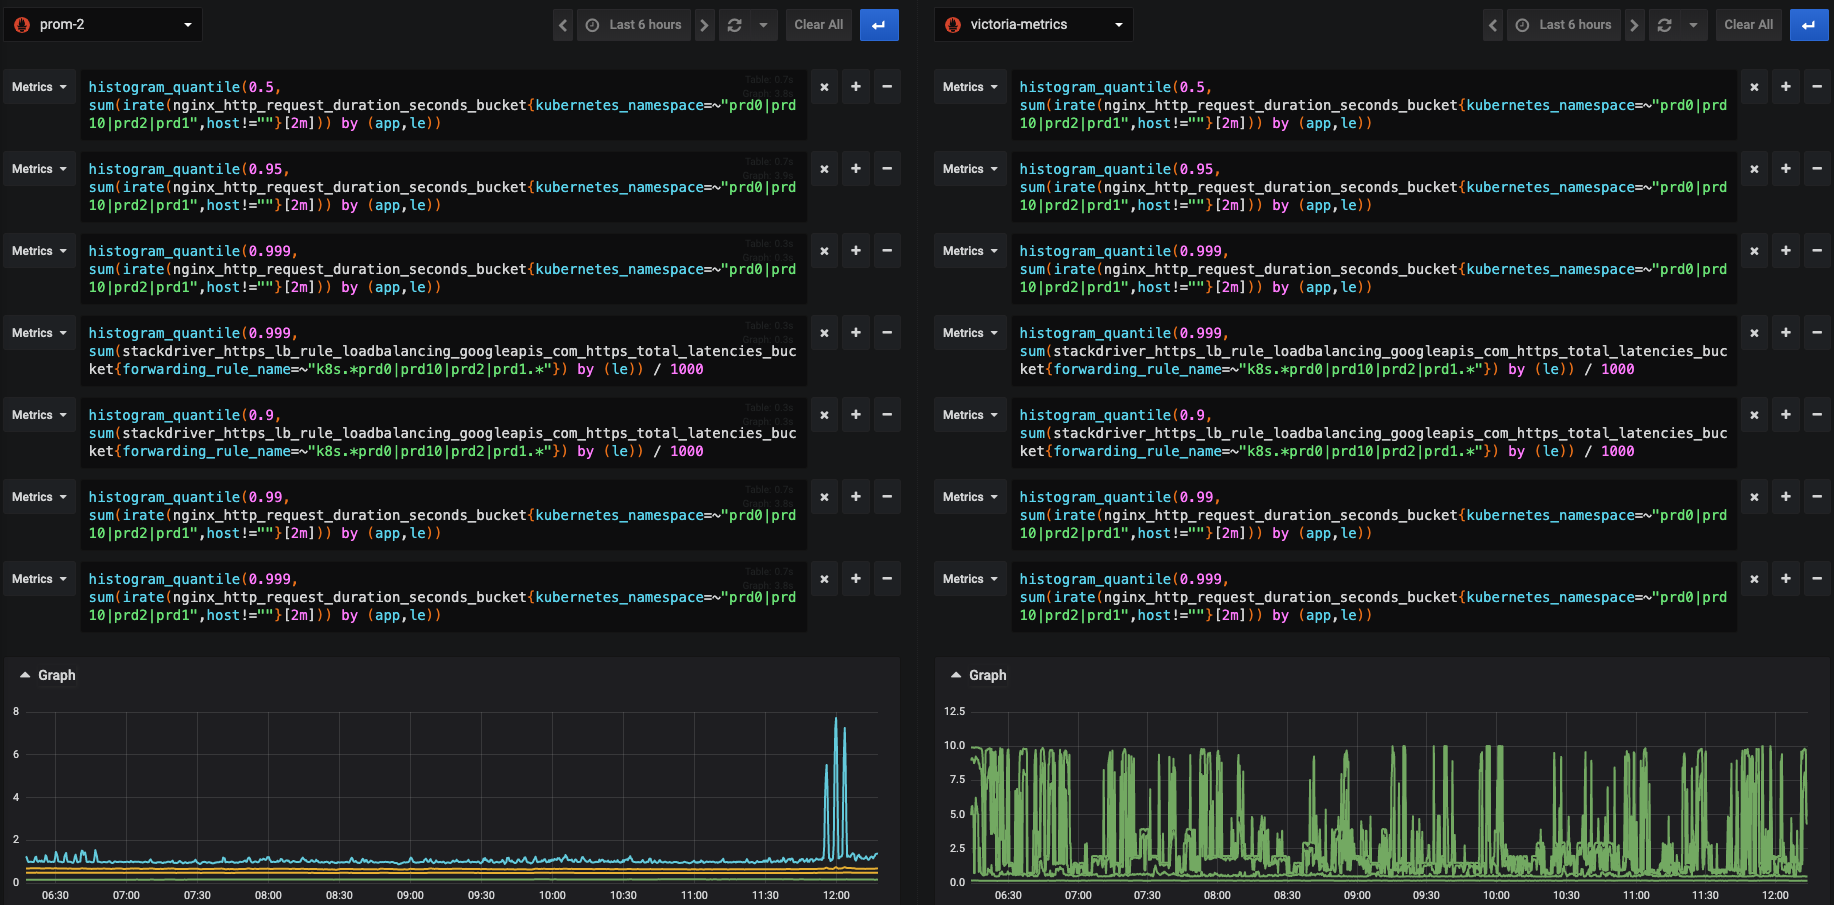Shift time range forward in victoria-metrics pane
The width and height of the screenshot is (1834, 905).
coord(1634,25)
